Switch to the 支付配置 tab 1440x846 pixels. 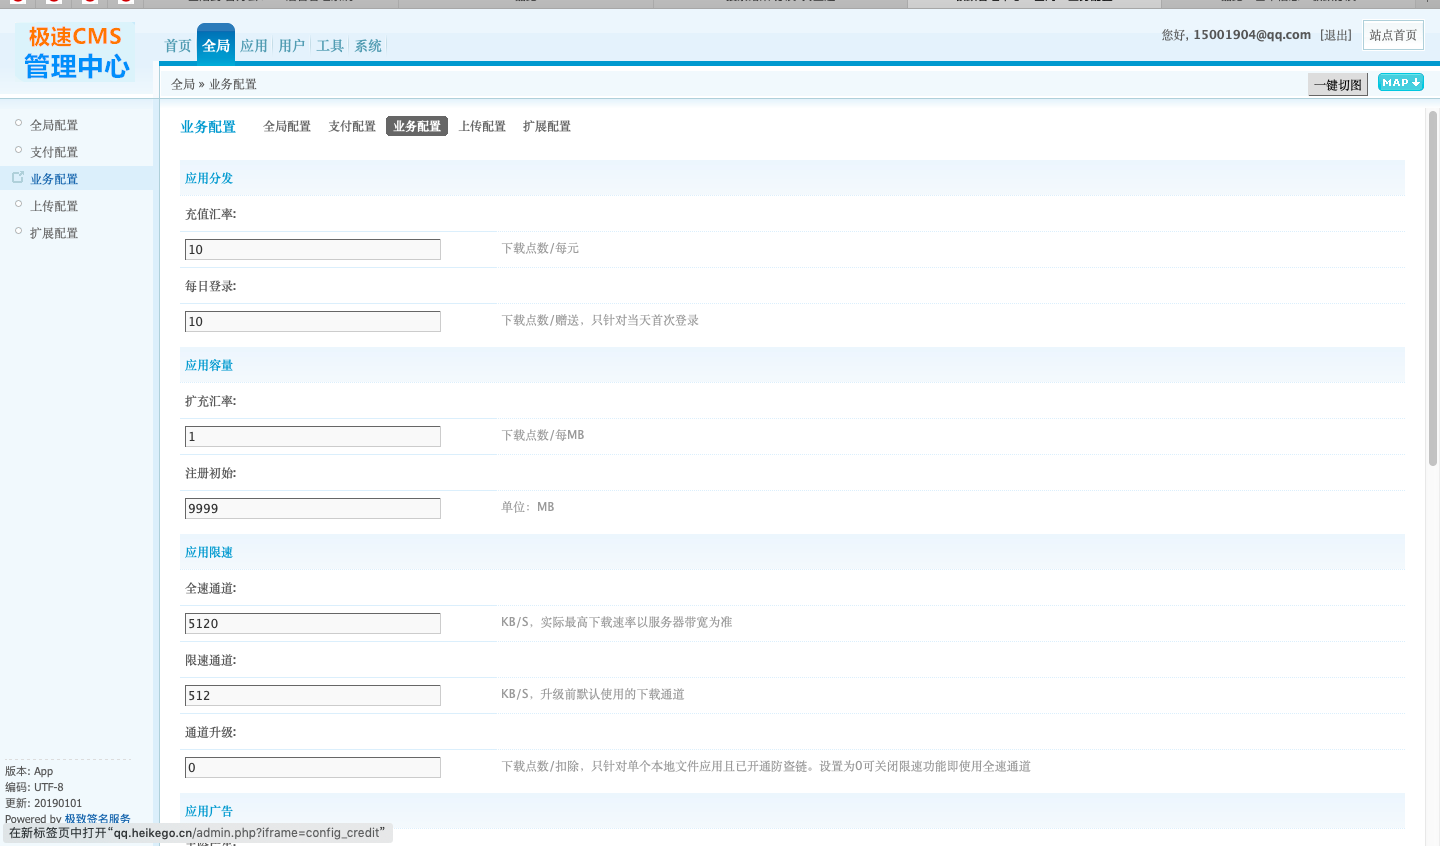352,127
